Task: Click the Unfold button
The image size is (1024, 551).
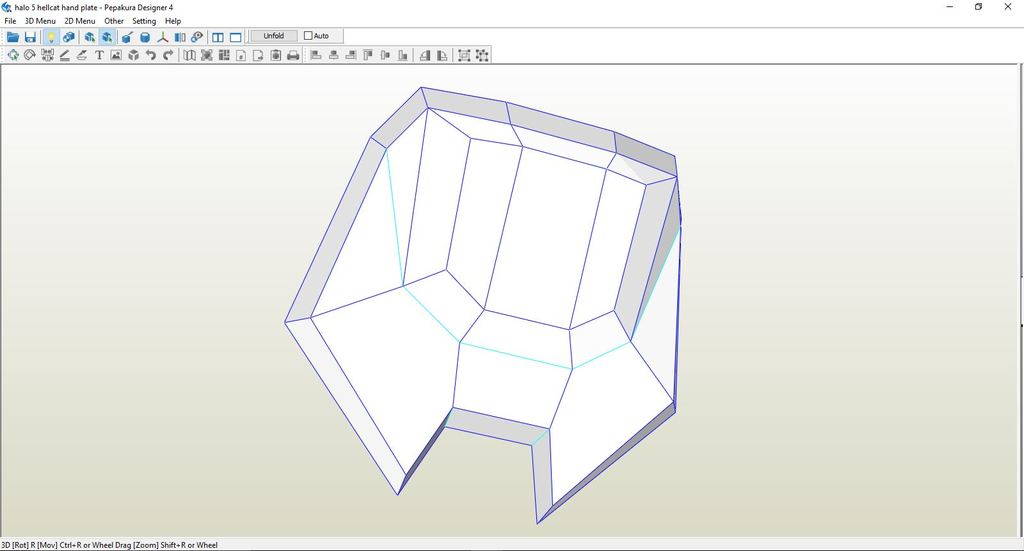Action: point(274,36)
